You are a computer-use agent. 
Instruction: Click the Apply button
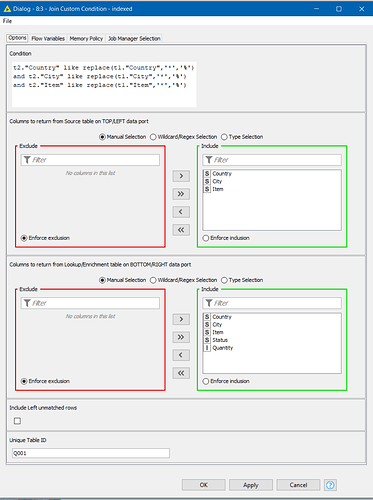click(x=251, y=485)
